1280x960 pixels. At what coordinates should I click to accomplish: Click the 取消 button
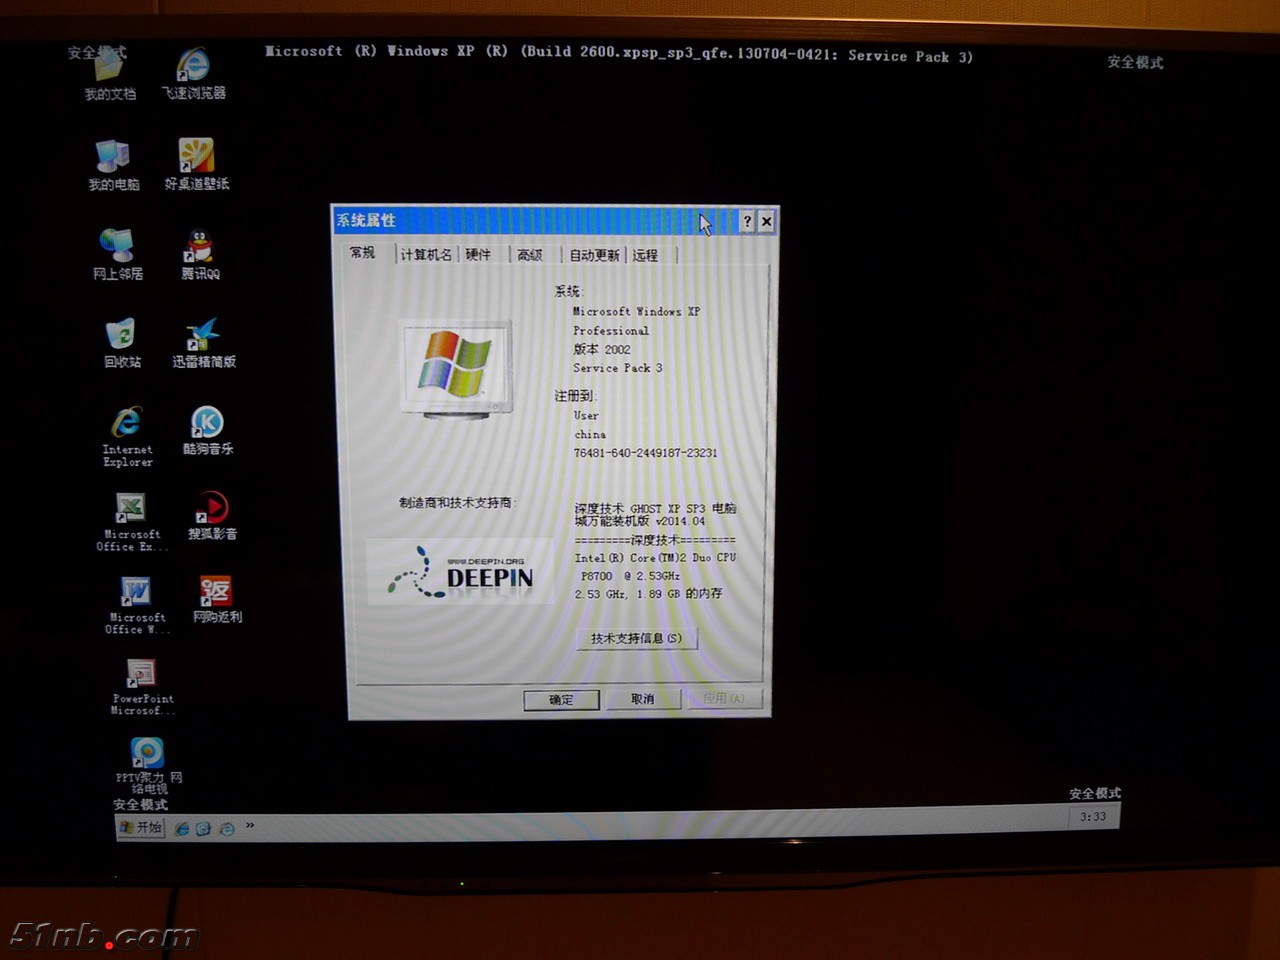642,699
